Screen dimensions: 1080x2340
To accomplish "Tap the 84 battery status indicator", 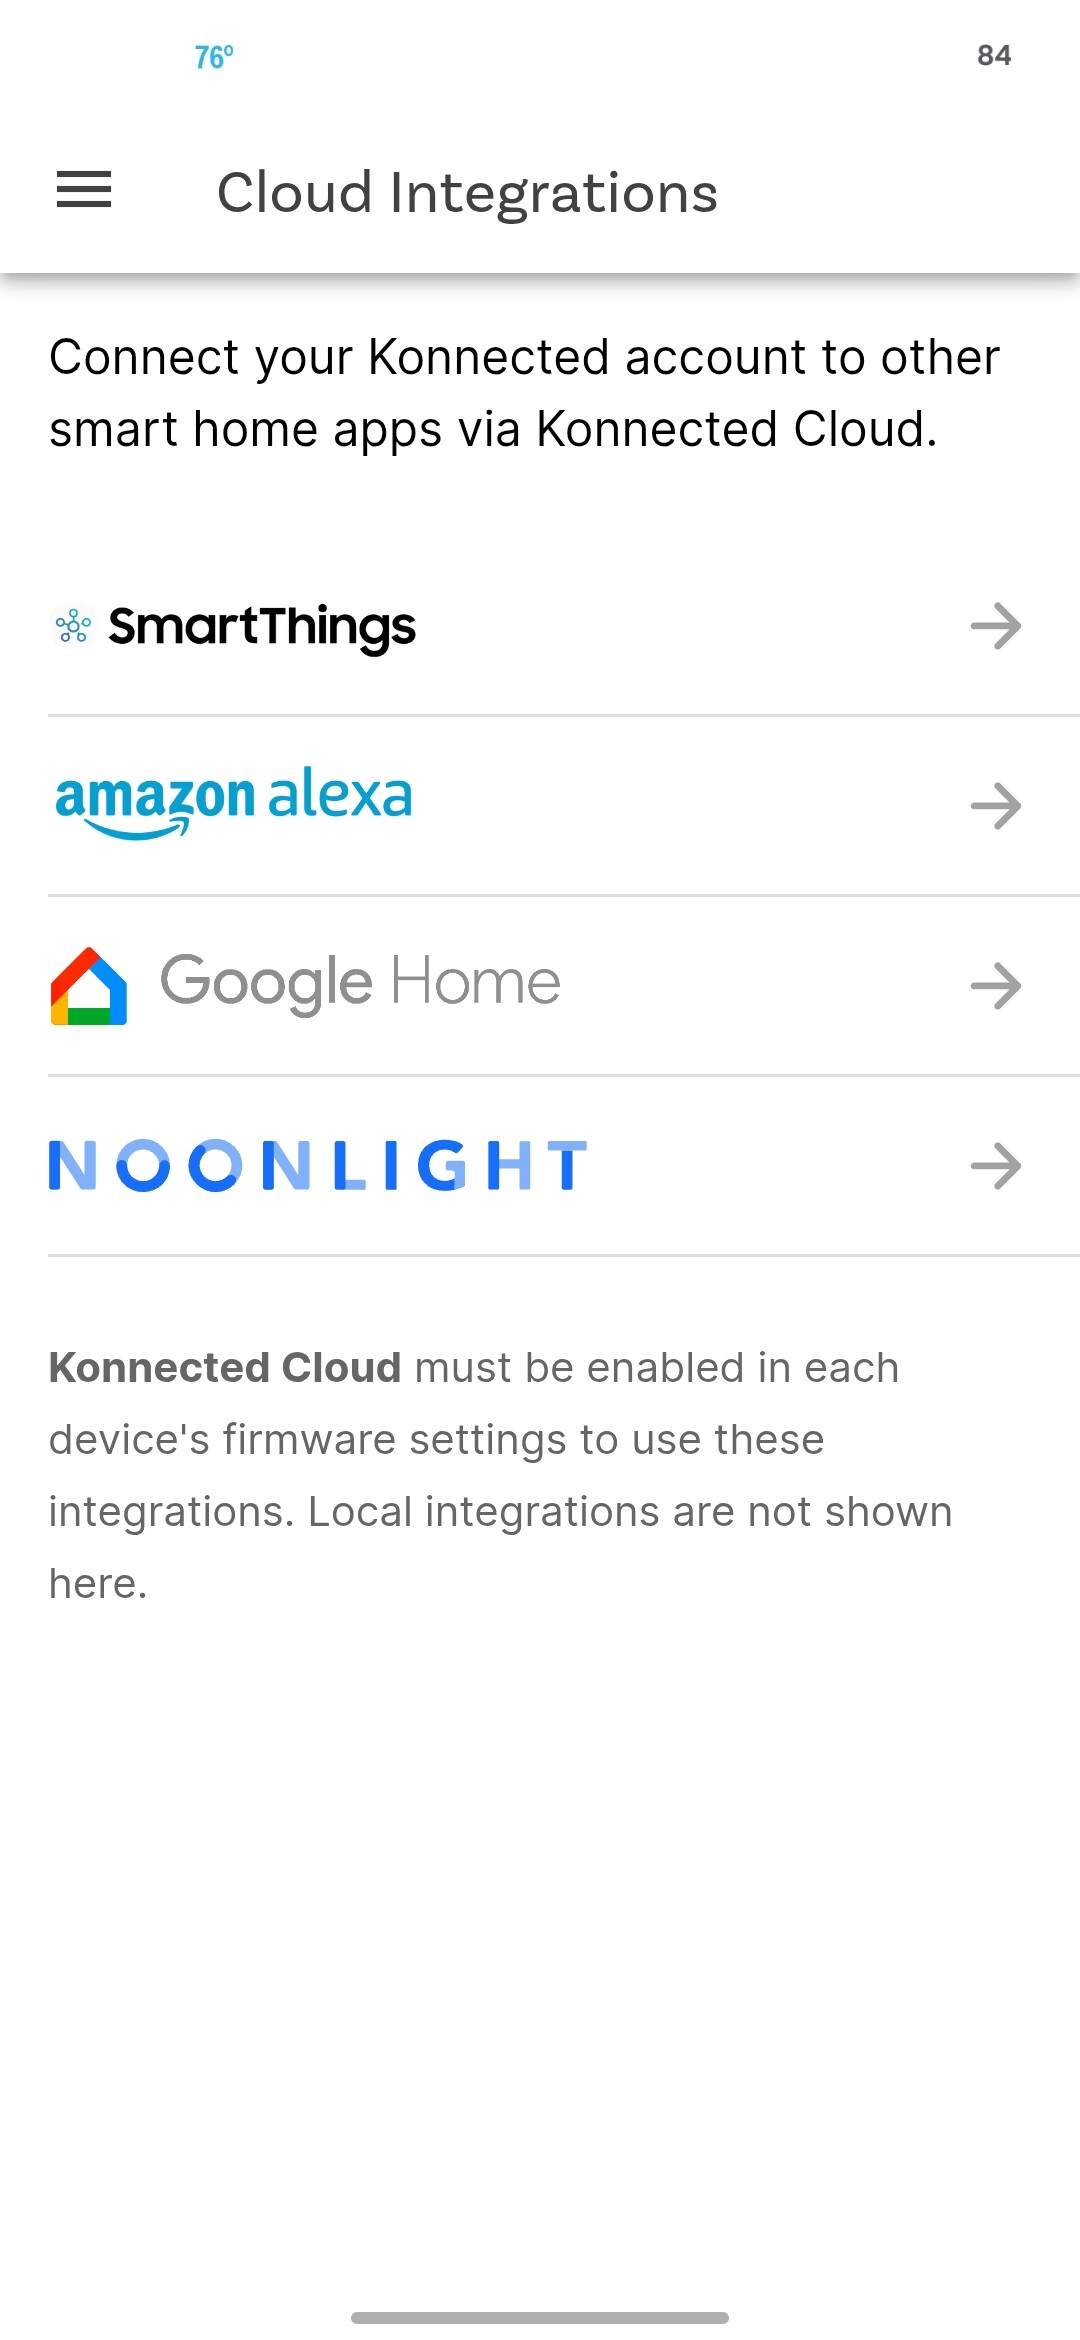I will 994,56.
